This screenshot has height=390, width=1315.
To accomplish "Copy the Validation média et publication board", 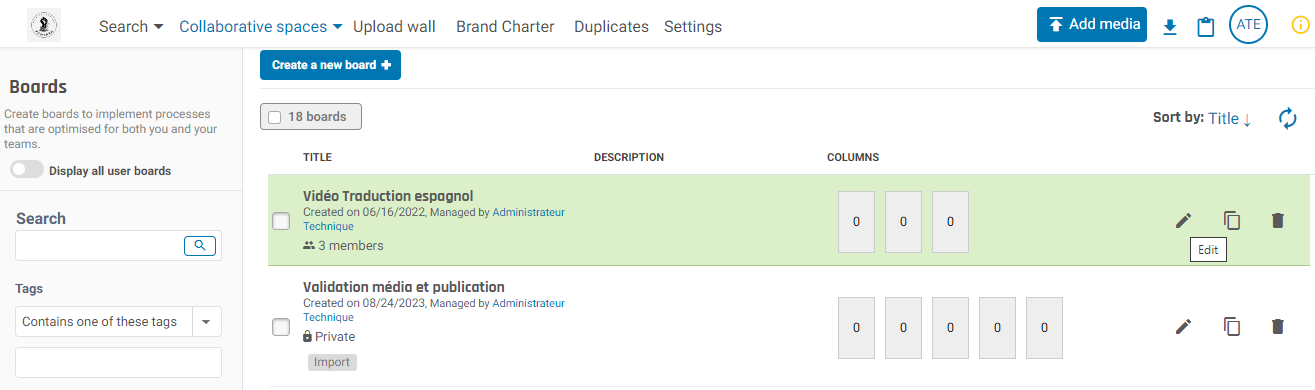I will [x=1232, y=326].
